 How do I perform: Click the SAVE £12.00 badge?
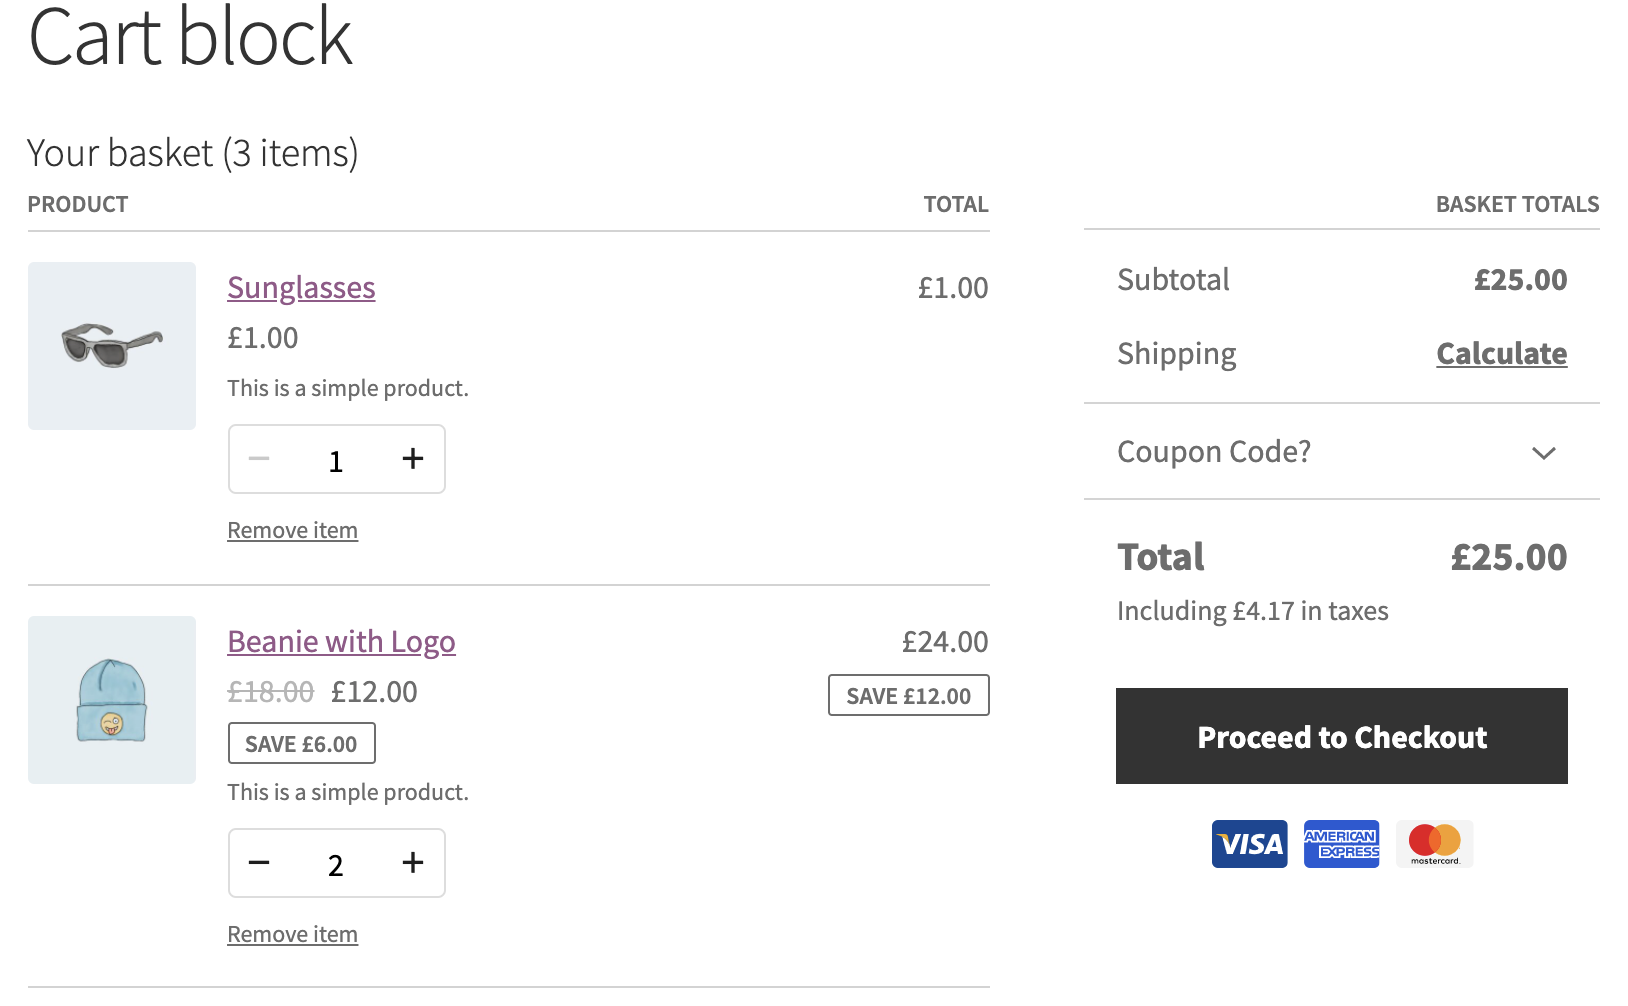[908, 694]
